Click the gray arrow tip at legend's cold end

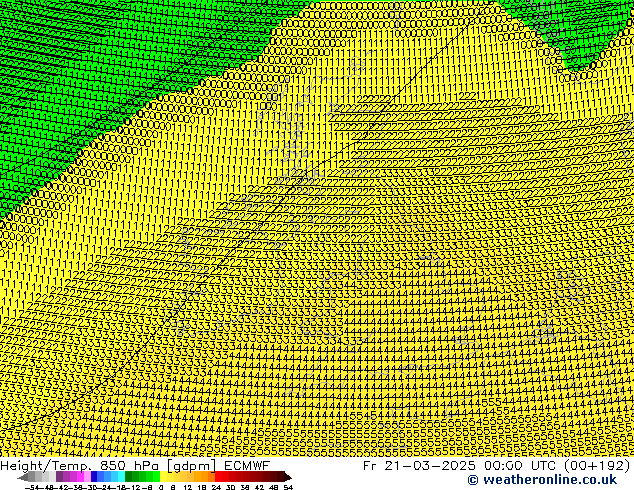(x=22, y=477)
